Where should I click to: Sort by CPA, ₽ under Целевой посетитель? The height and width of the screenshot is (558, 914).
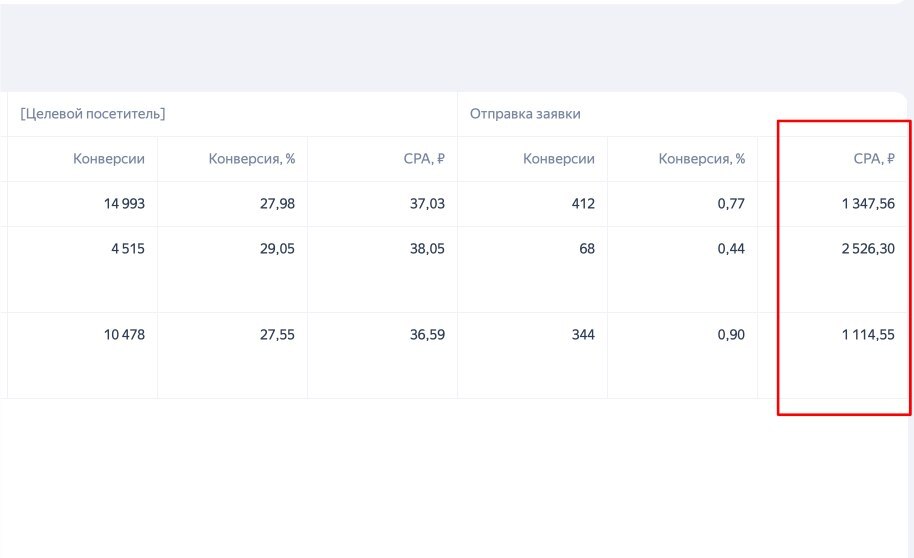[x=426, y=159]
